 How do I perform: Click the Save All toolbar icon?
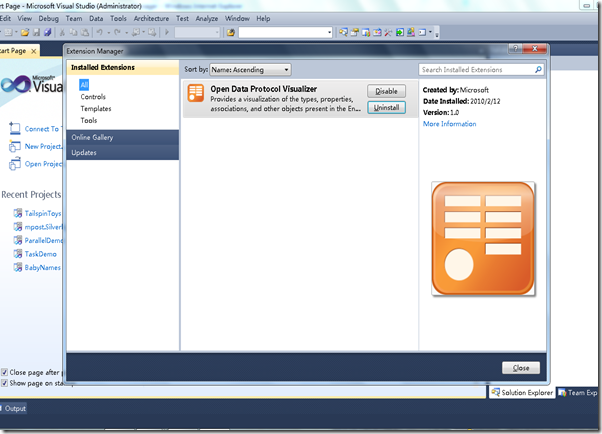pos(48,33)
